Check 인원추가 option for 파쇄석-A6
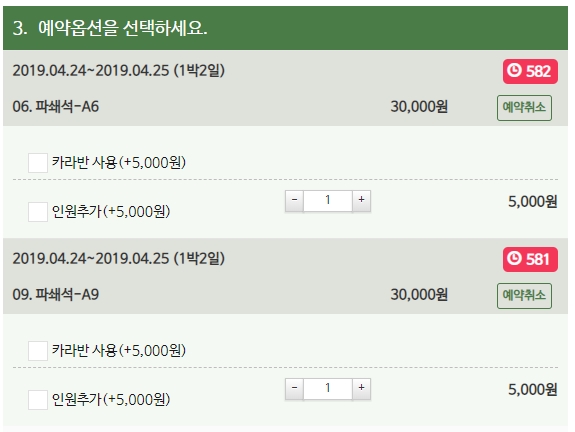The height and width of the screenshot is (432, 575). click(x=38, y=212)
